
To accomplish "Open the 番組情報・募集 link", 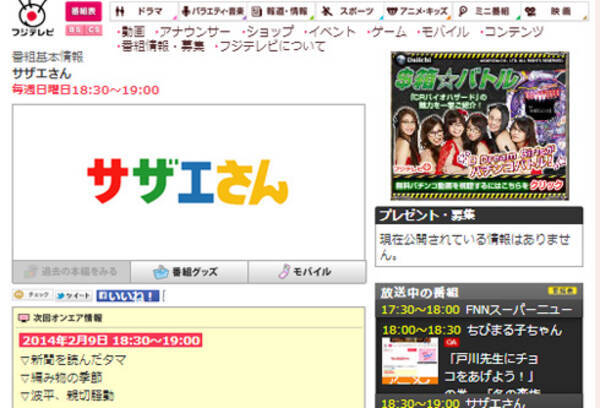I will (163, 47).
